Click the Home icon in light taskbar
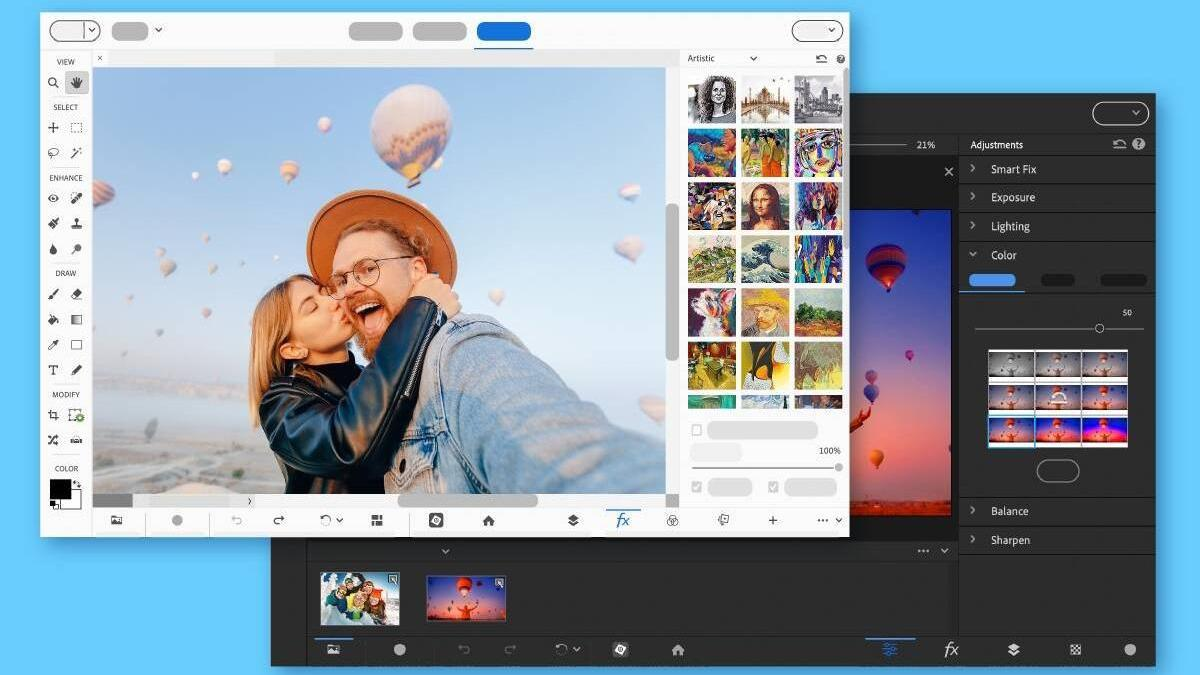 tap(488, 521)
